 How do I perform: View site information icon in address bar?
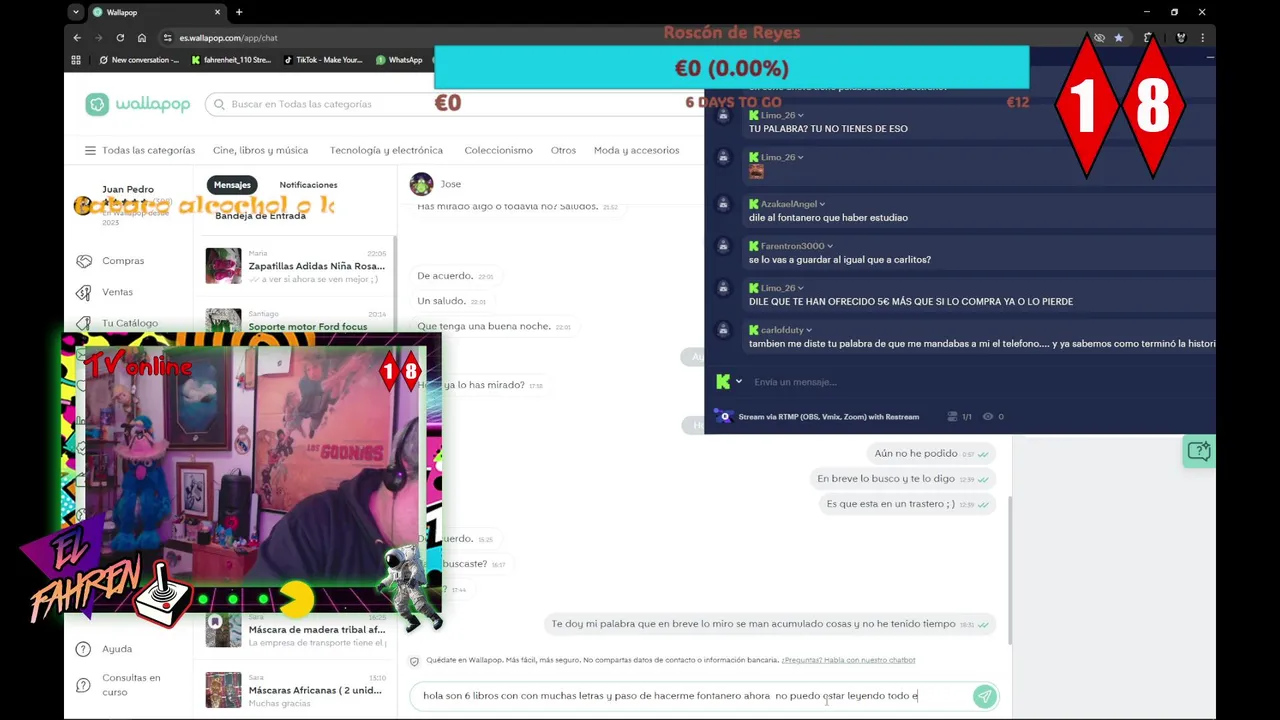tap(167, 38)
